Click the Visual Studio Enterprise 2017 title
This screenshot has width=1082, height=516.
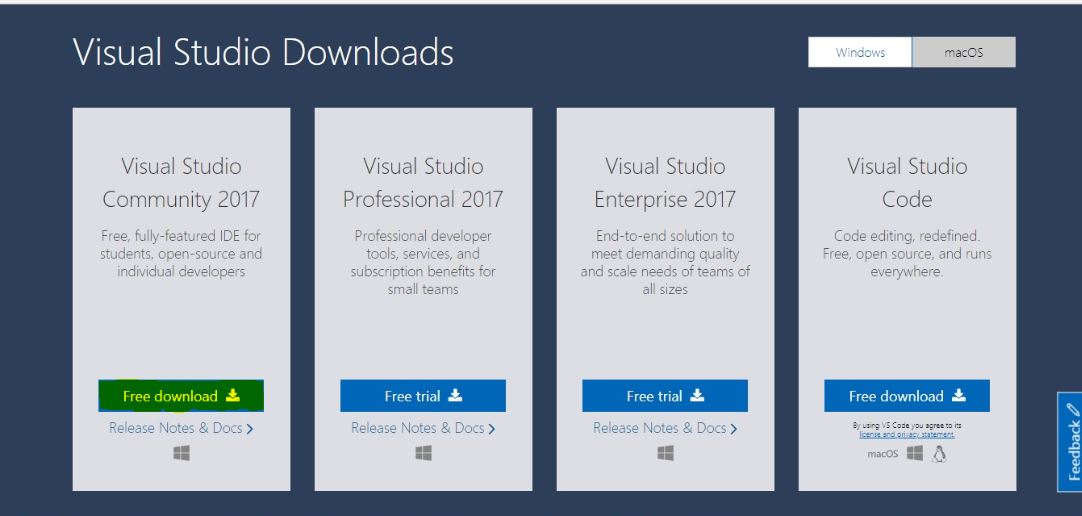[x=665, y=183]
